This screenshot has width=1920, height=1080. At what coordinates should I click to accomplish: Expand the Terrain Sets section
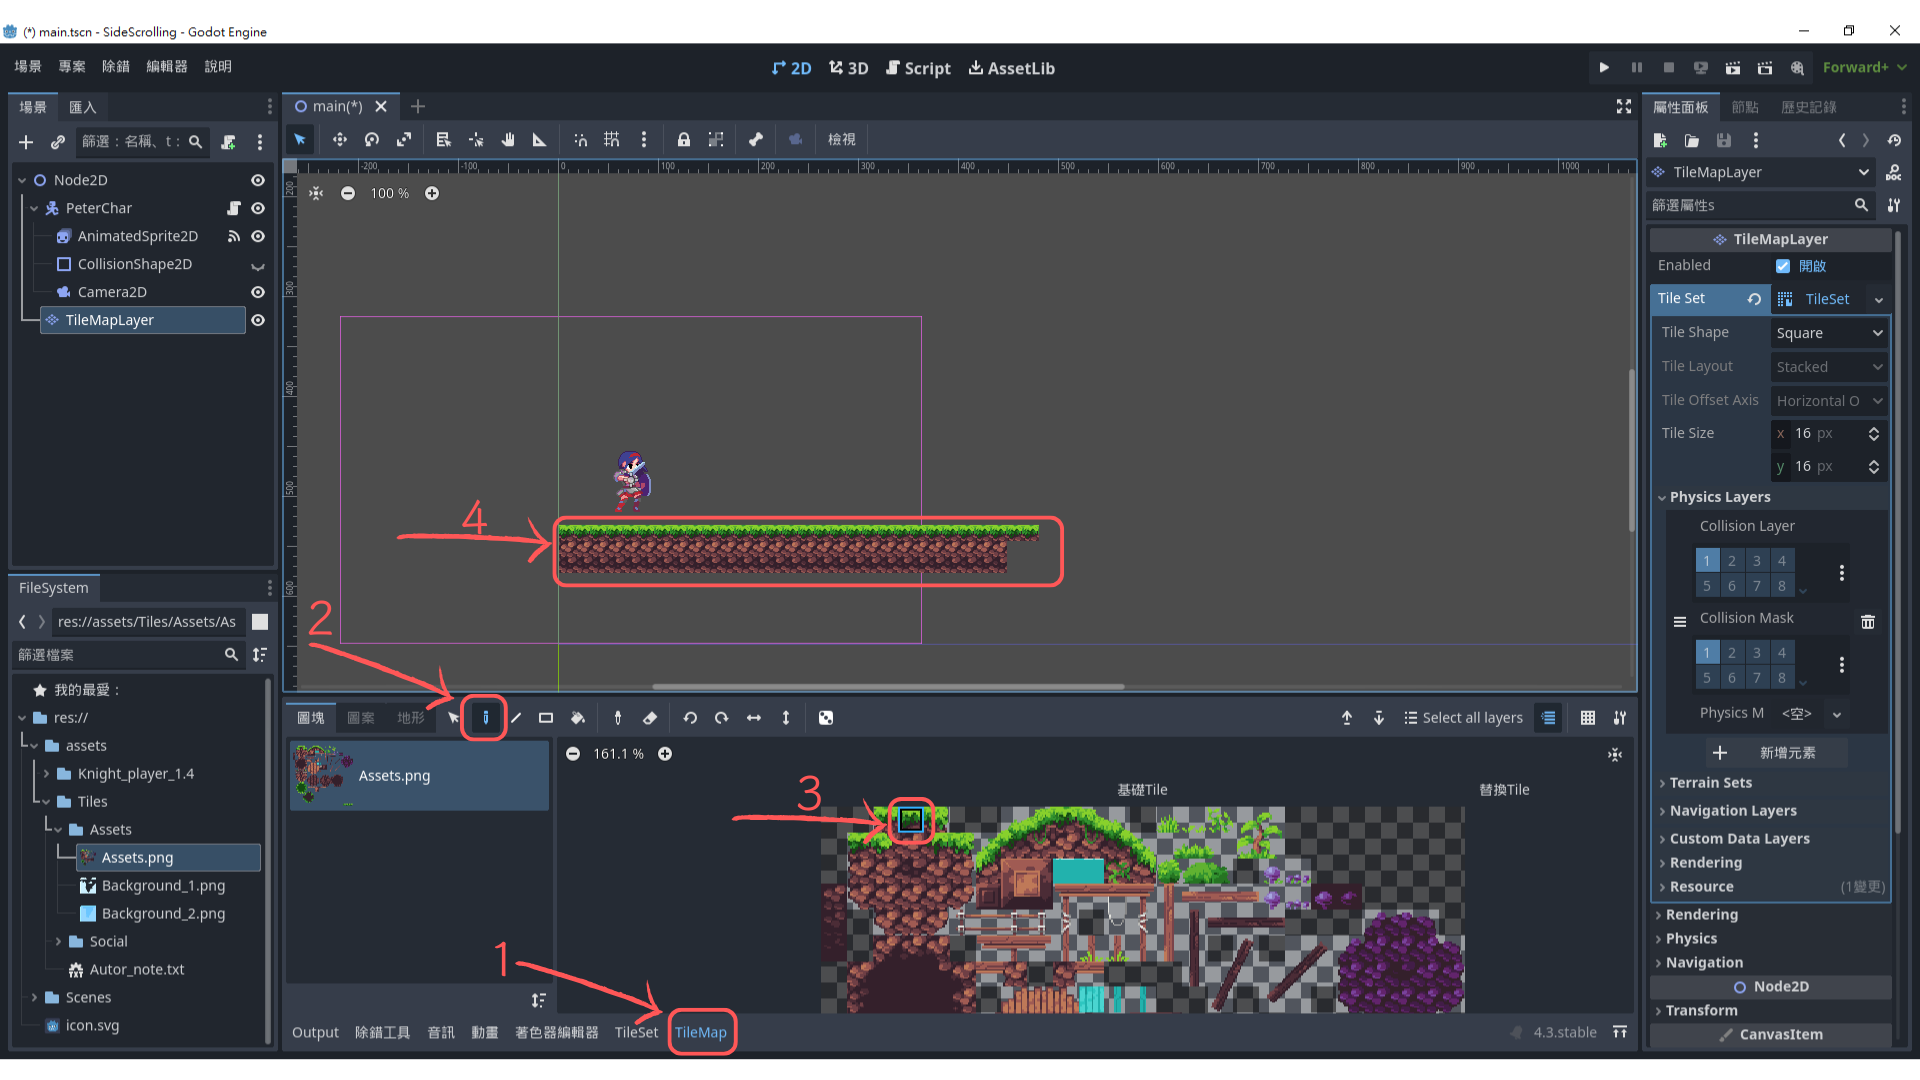point(1710,783)
